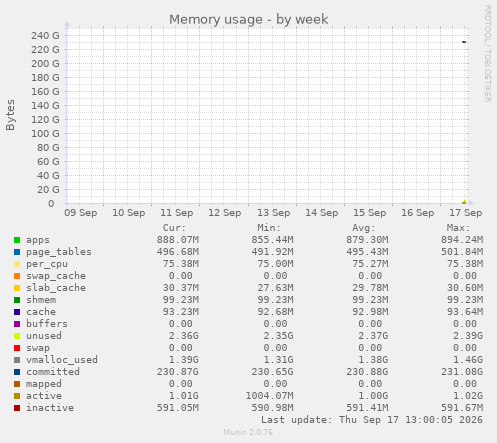Click the page_tables average value 495.43M
This screenshot has height=443, width=497.
(367, 252)
